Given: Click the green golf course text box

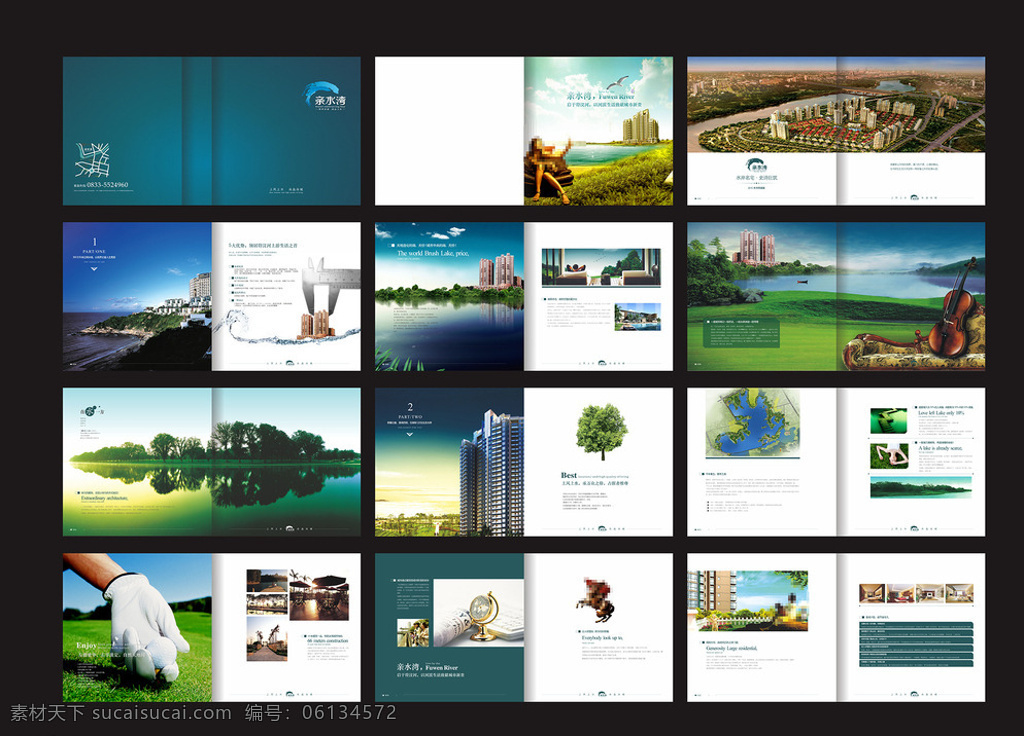Looking at the screenshot, I should click(x=742, y=333).
